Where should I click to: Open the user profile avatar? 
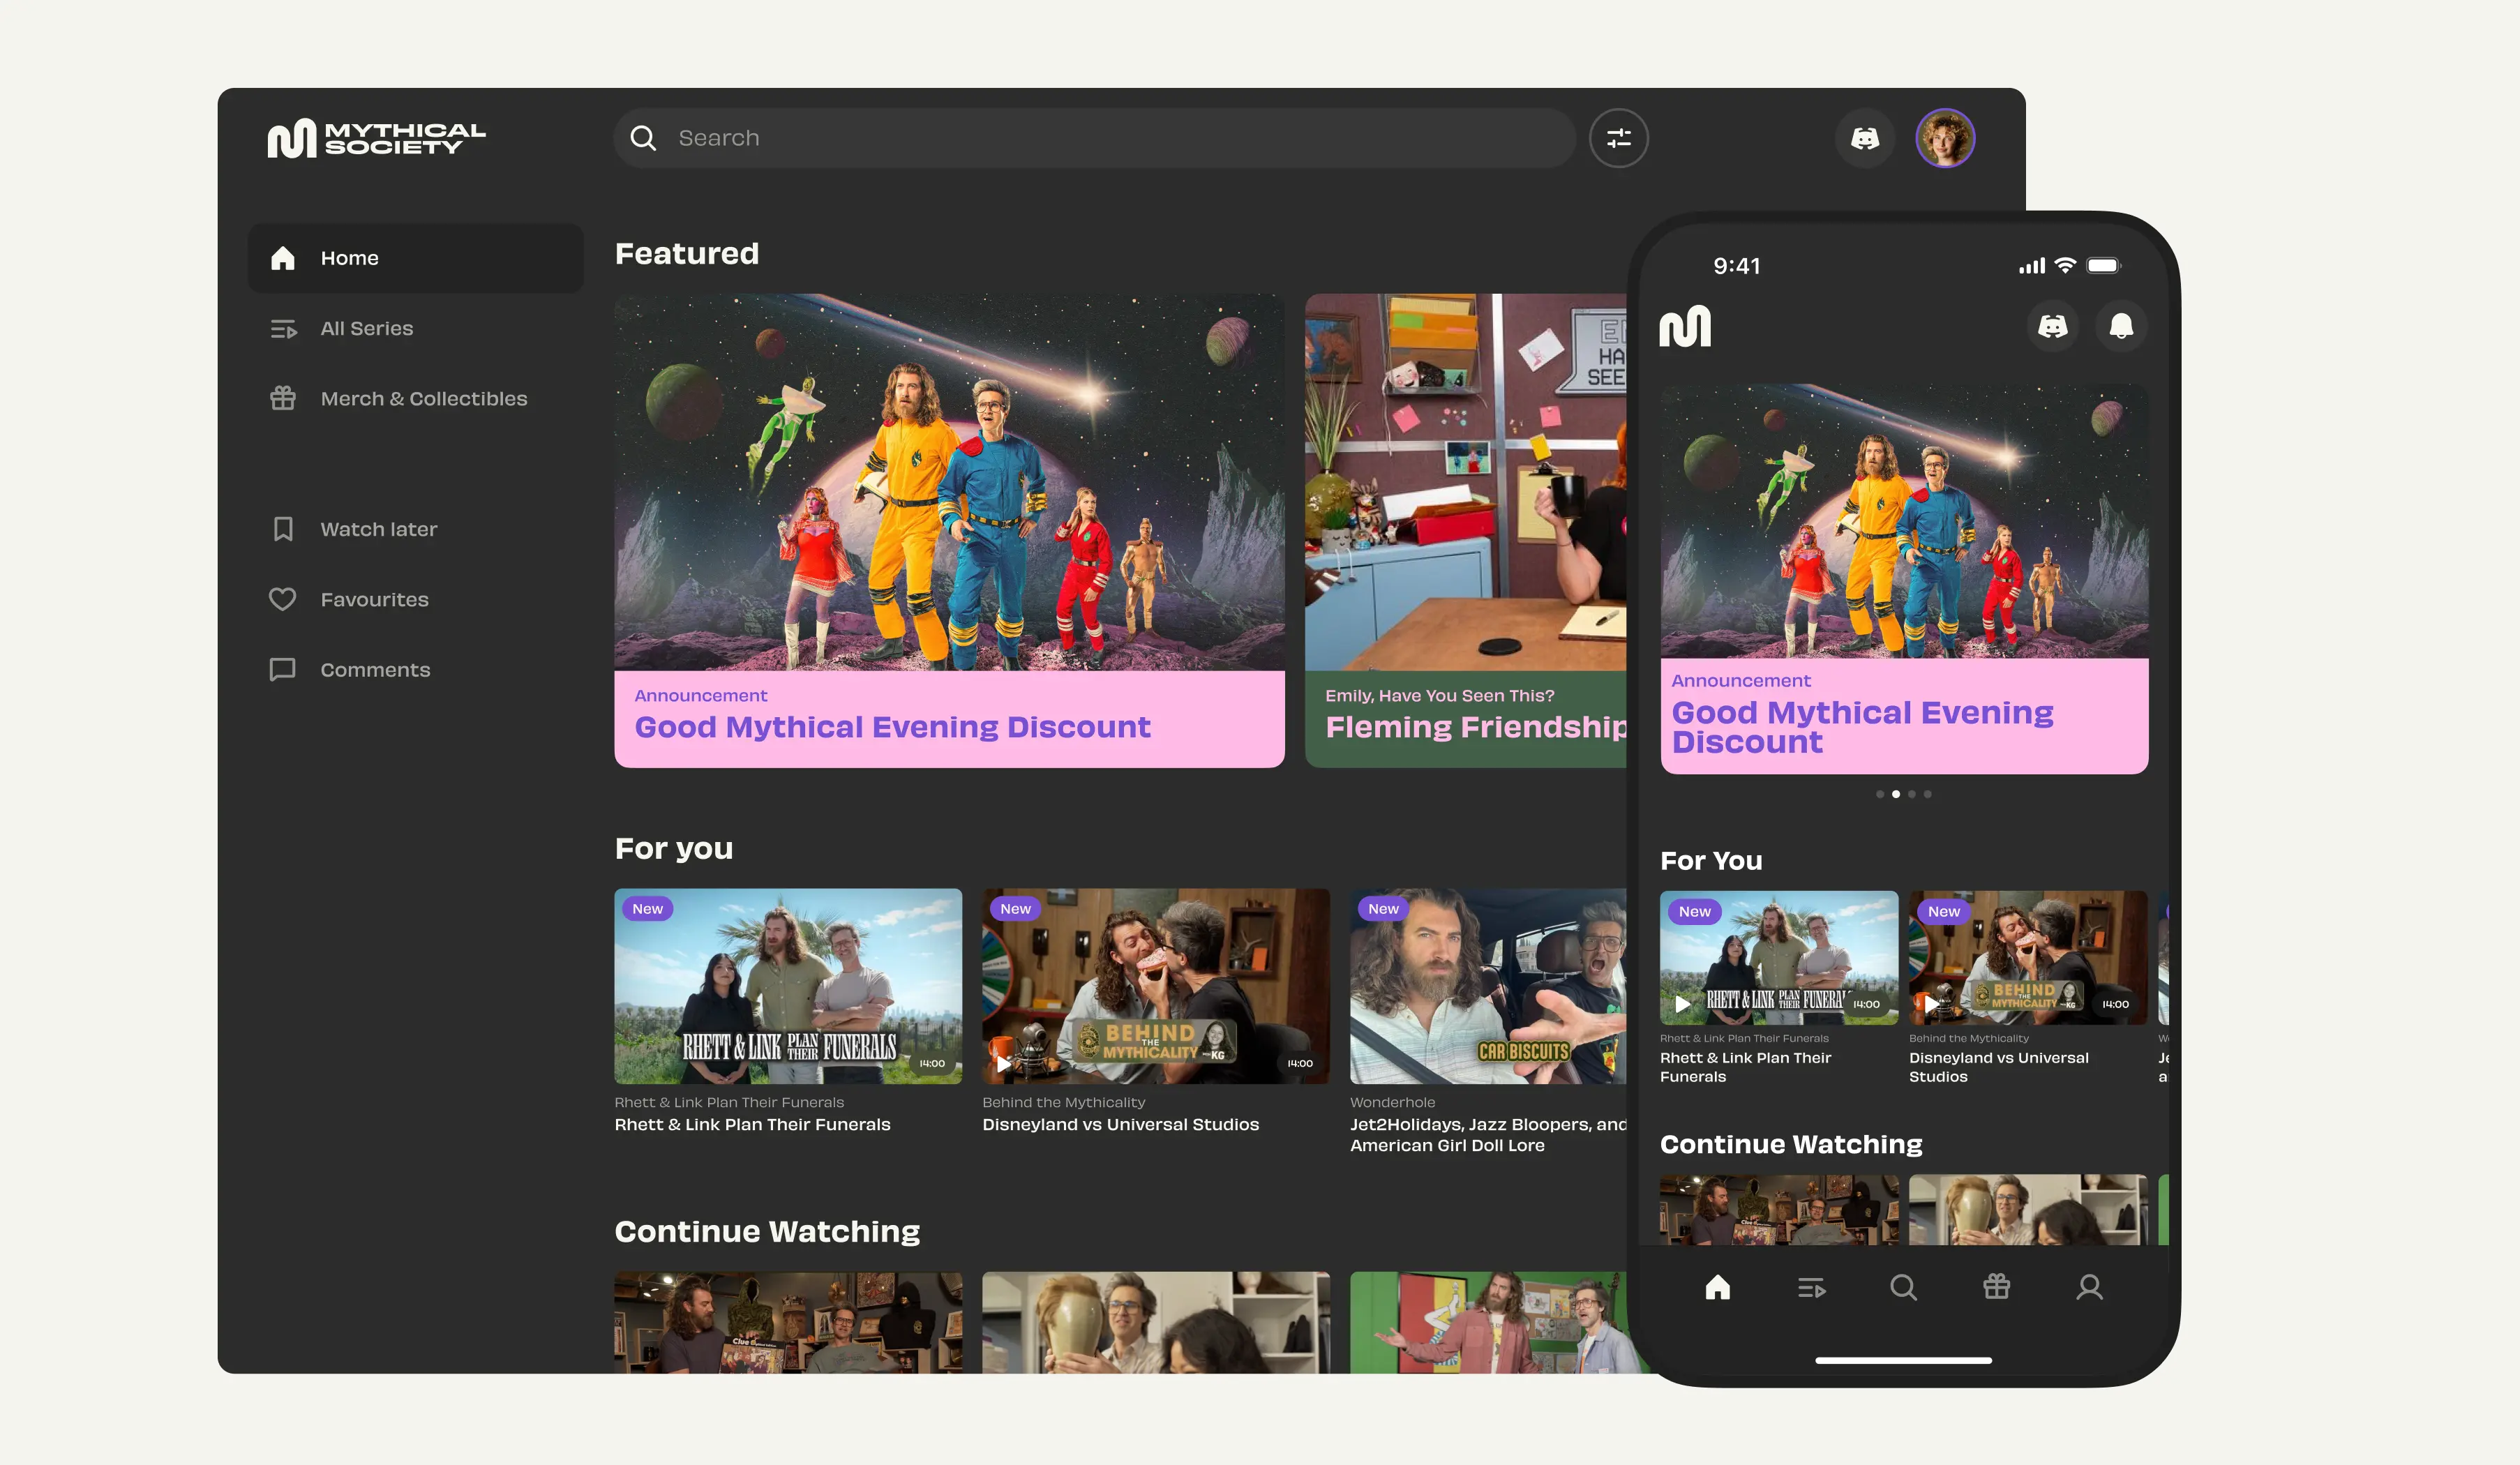pos(1944,138)
